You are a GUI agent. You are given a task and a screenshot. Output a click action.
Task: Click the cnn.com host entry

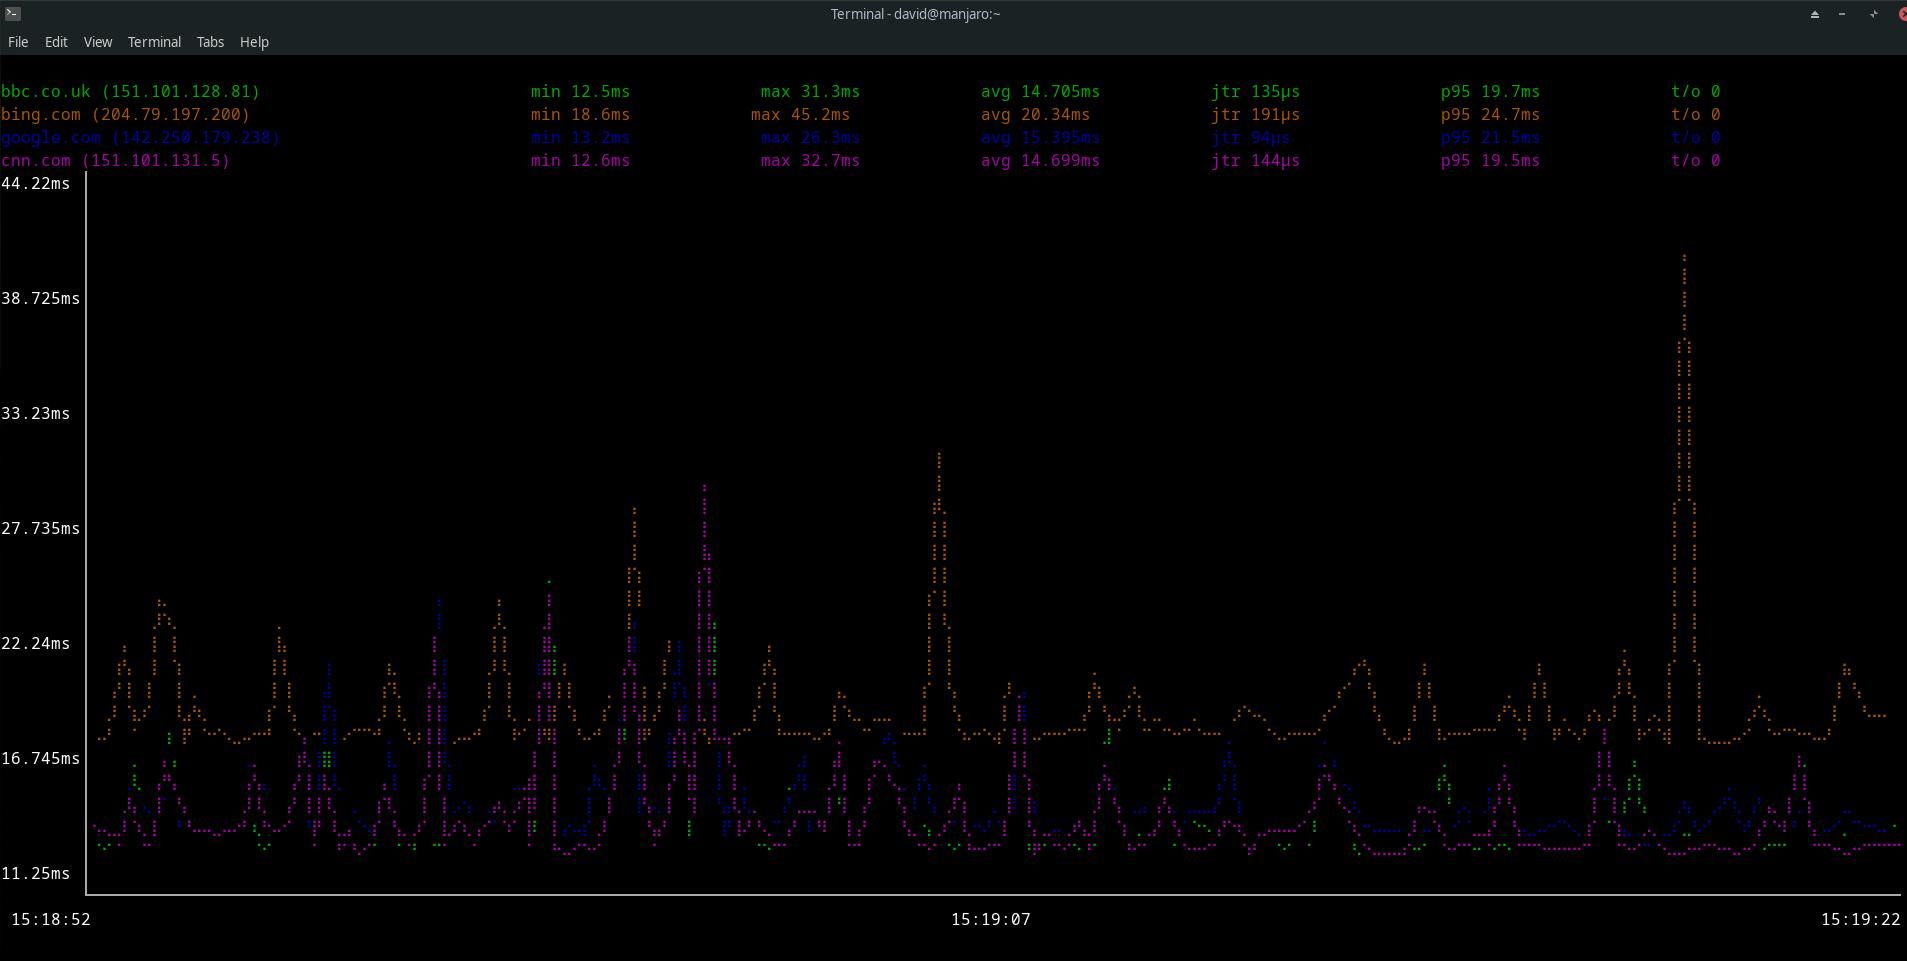(115, 160)
